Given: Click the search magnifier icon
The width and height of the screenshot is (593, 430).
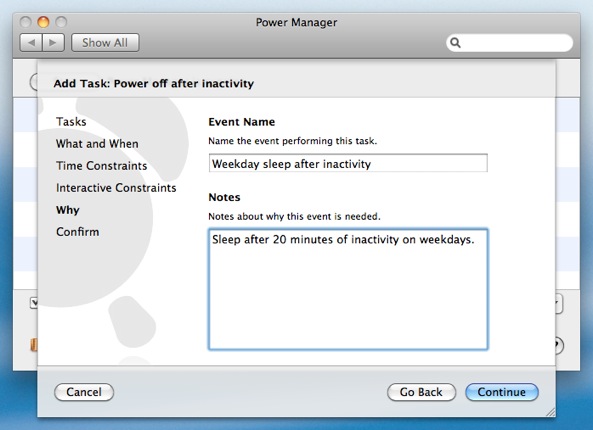Looking at the screenshot, I should point(455,43).
